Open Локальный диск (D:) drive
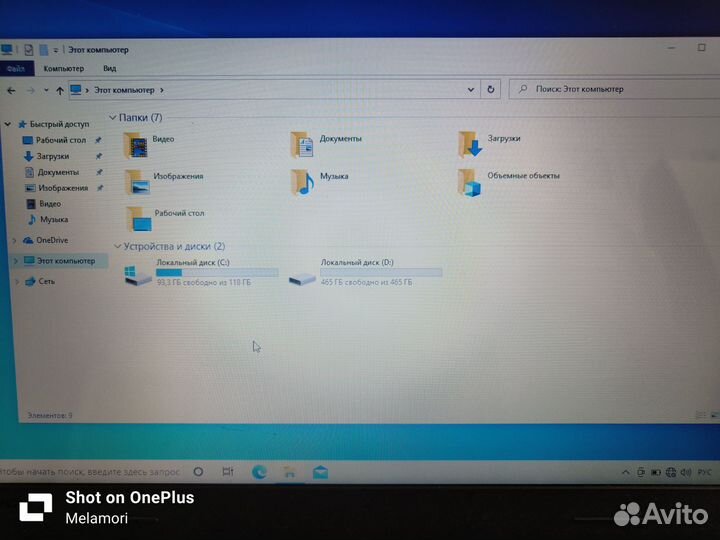 tap(303, 275)
